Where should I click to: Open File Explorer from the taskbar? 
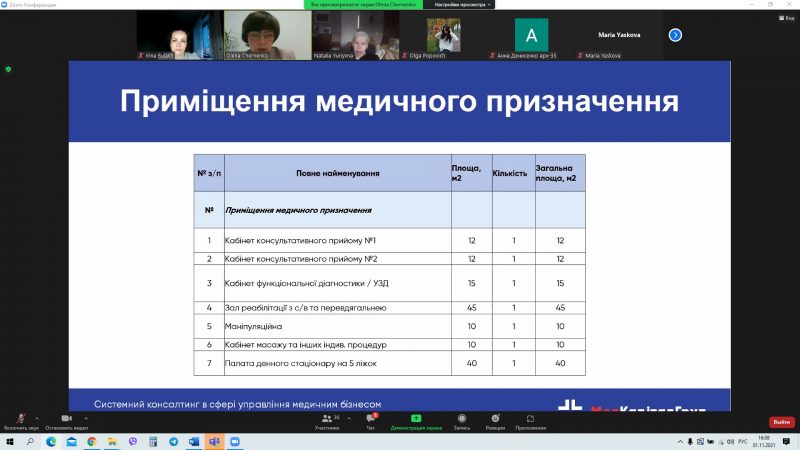point(112,442)
